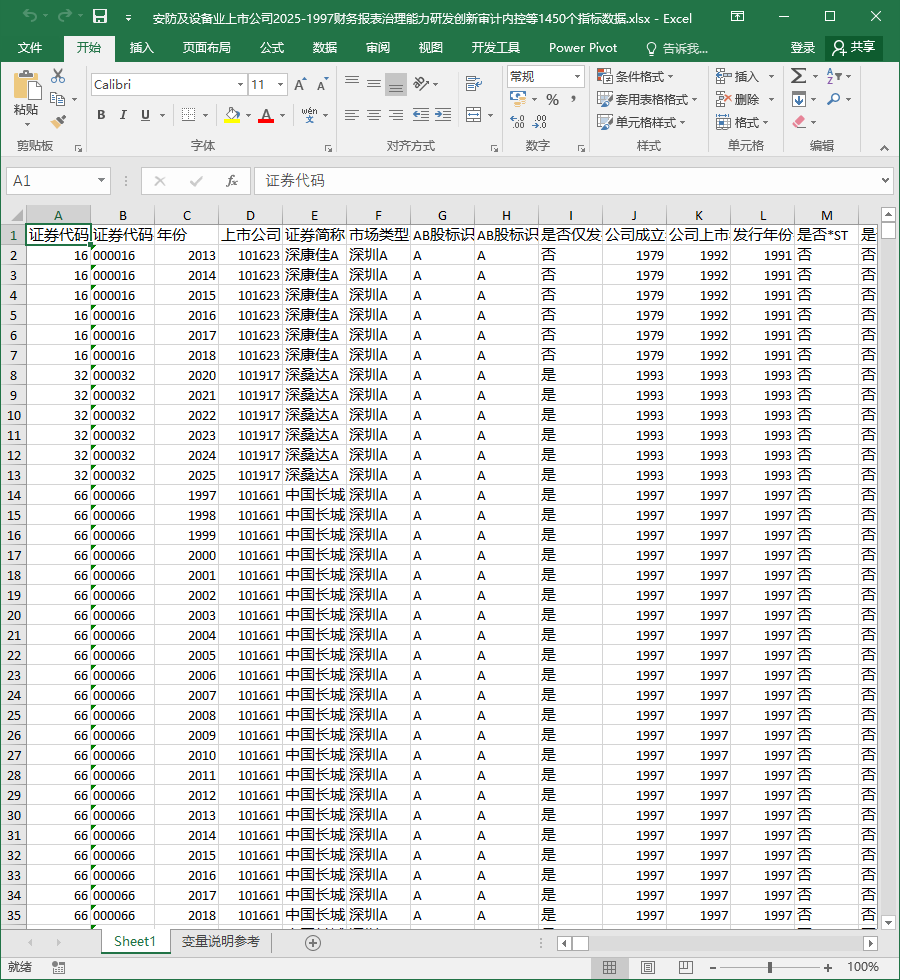The height and width of the screenshot is (980, 900).
Task: Click the Format Painter brush icon
Action: (x=58, y=122)
